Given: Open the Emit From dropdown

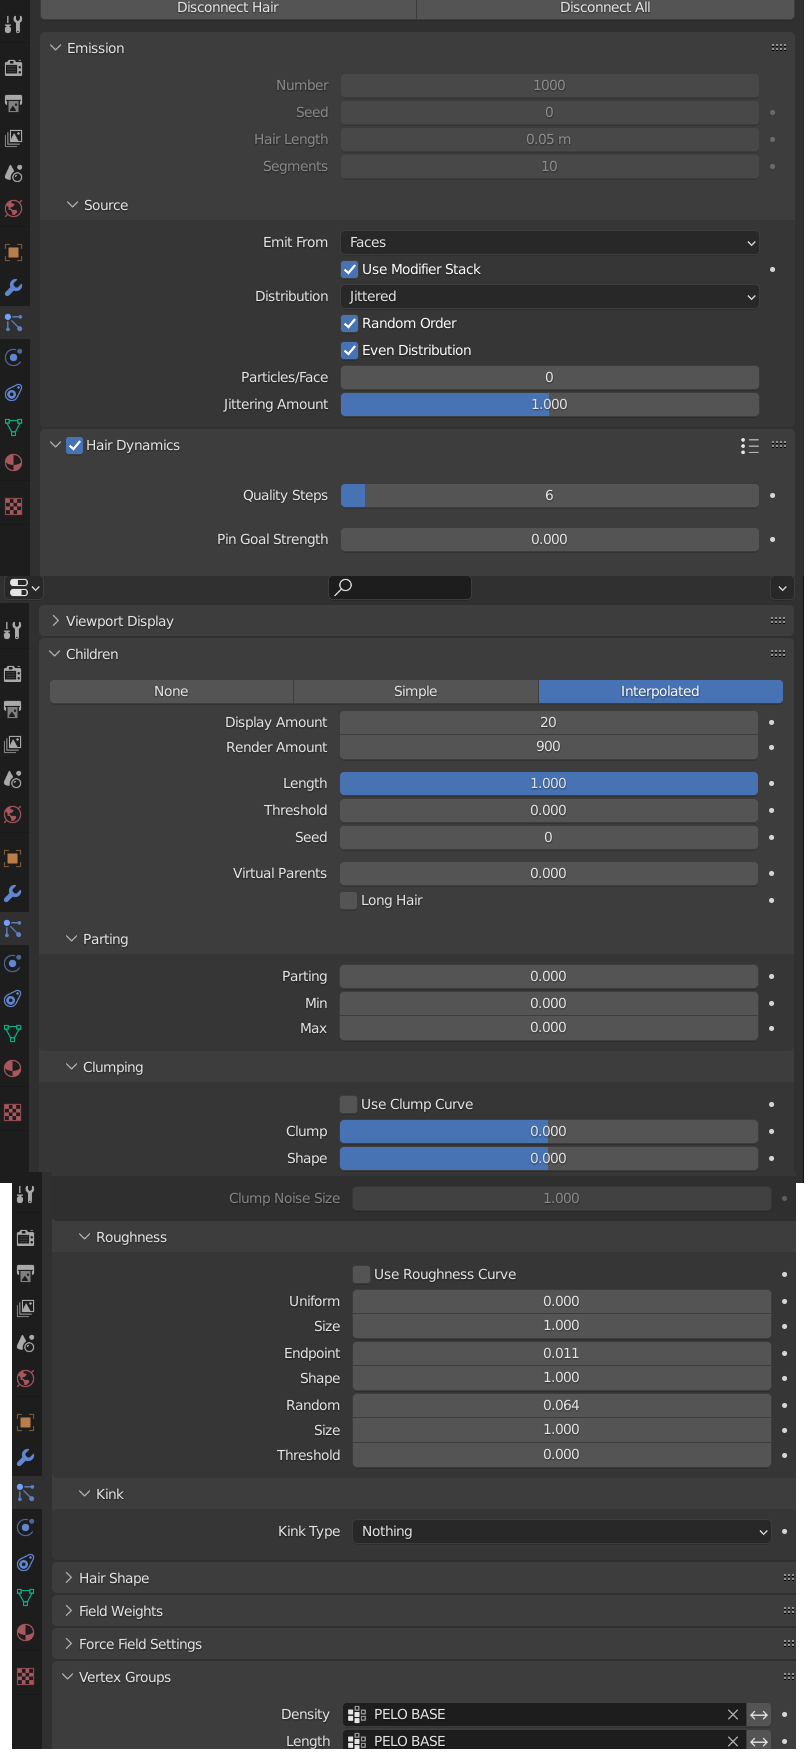Looking at the screenshot, I should (549, 242).
